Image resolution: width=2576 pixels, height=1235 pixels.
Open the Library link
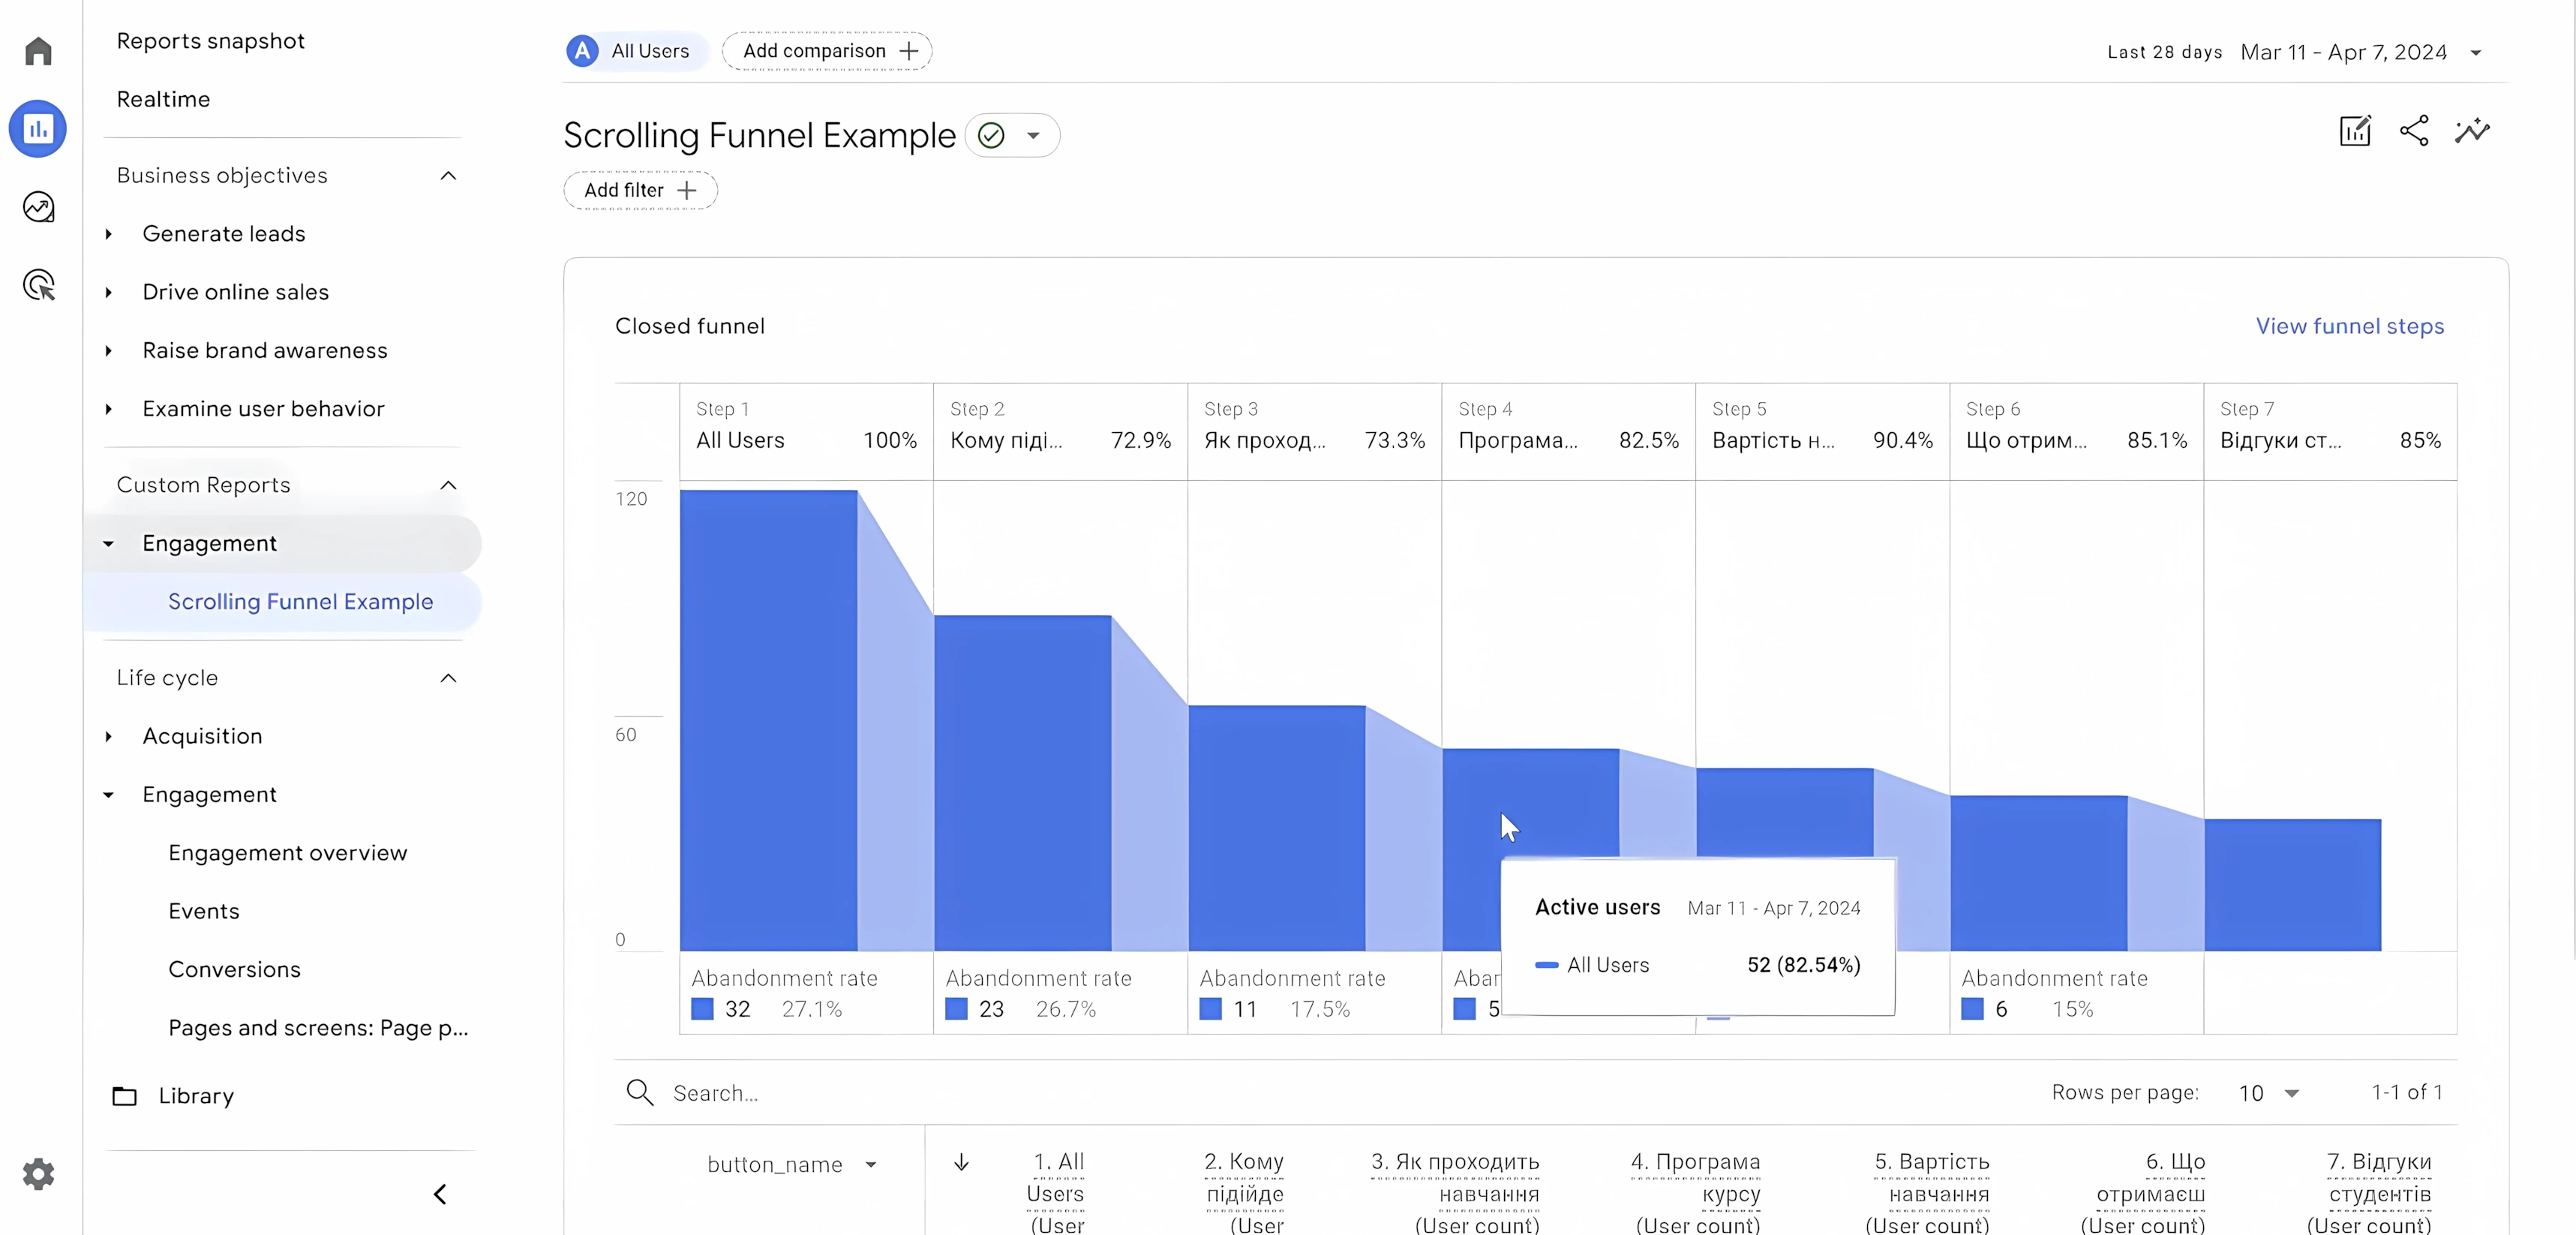point(196,1096)
